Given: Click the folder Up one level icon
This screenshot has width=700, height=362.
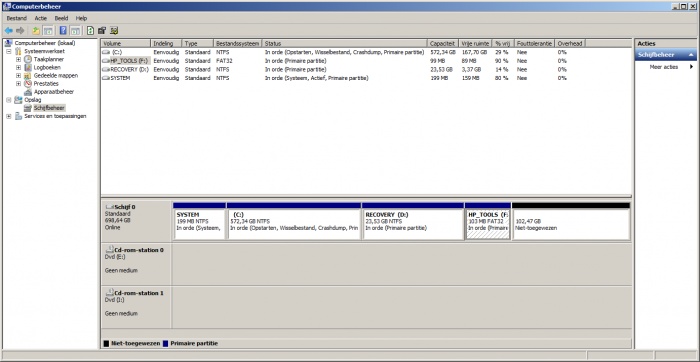Looking at the screenshot, I should 36,31.
